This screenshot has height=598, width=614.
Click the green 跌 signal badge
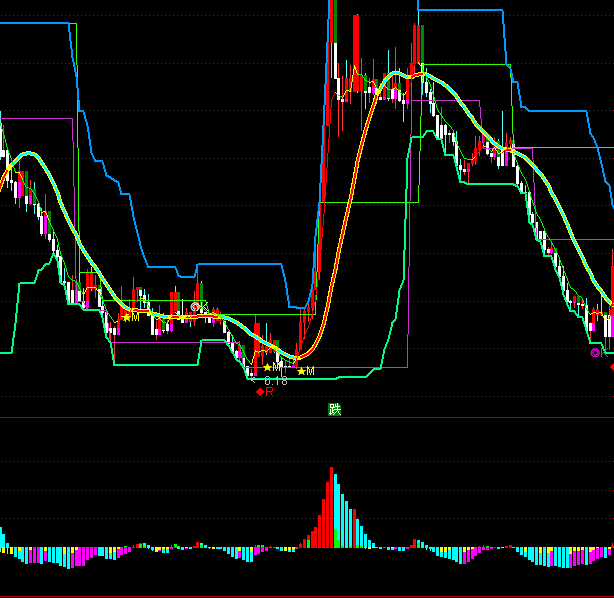coord(334,409)
